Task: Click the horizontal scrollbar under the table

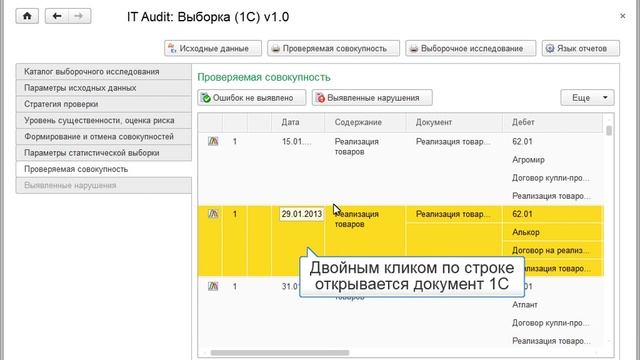Action: pos(280,353)
